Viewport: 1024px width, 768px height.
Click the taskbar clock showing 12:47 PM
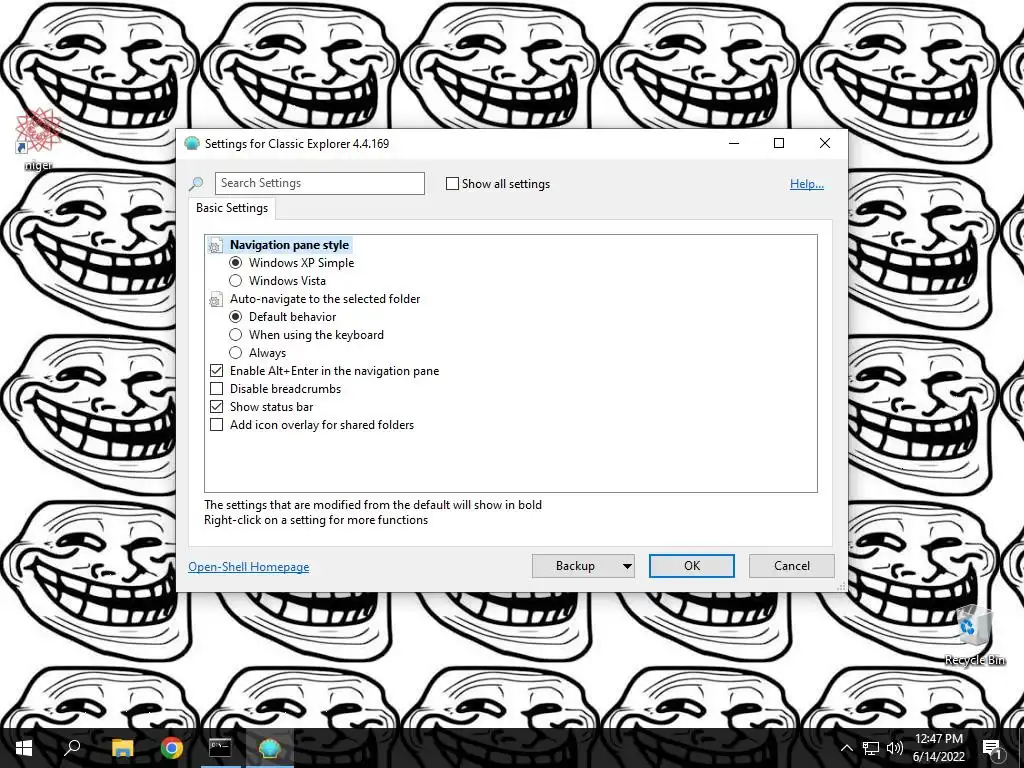[938, 739]
